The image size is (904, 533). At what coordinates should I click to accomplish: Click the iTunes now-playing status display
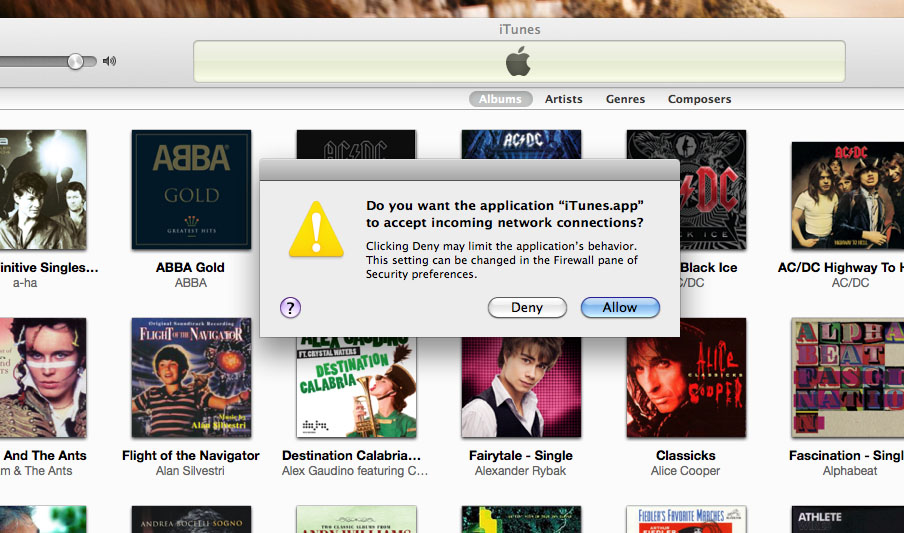point(519,61)
